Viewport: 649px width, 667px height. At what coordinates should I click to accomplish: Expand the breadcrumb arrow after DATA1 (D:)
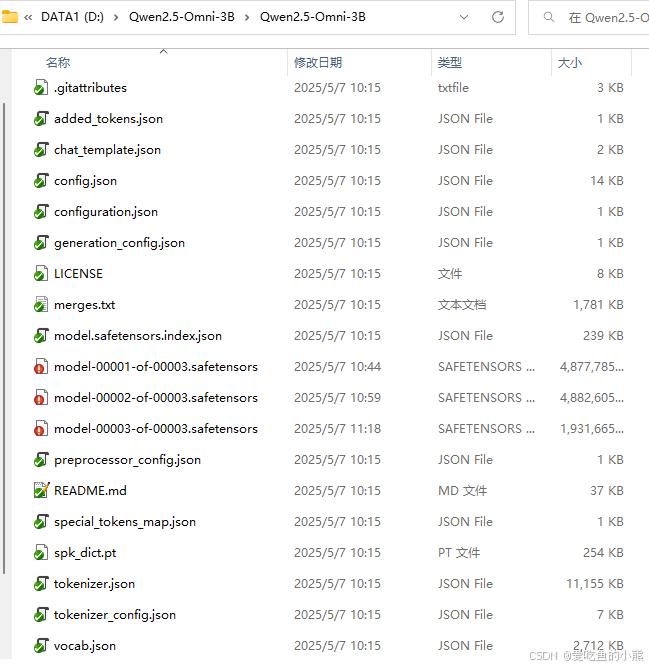116,17
